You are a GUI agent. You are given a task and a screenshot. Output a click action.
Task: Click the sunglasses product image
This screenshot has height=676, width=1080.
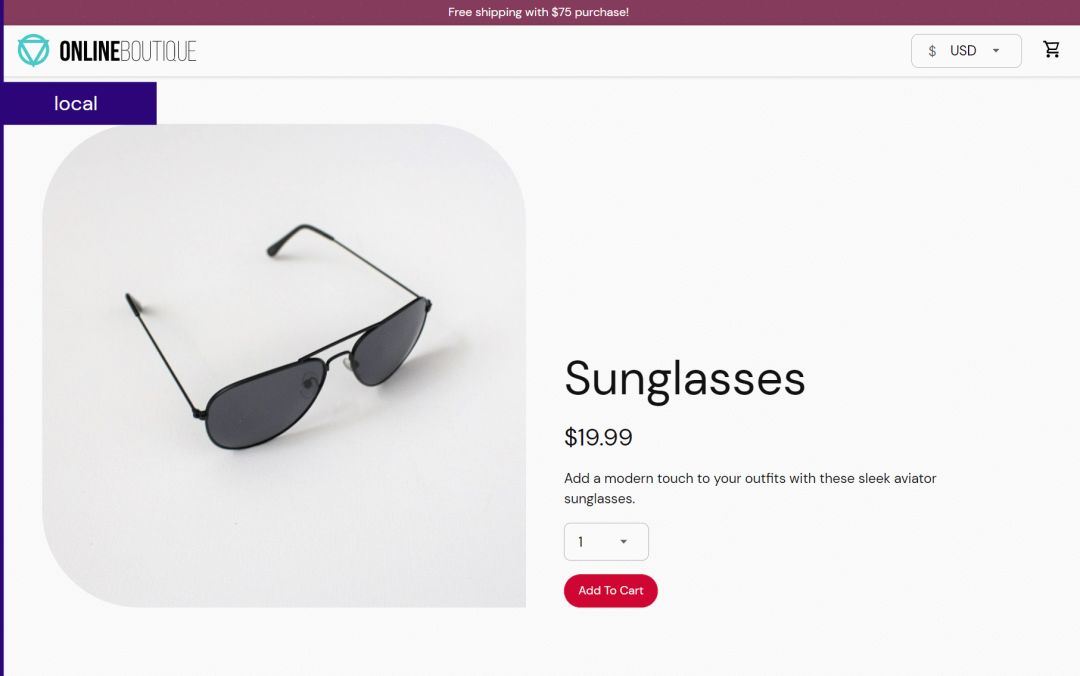click(284, 365)
